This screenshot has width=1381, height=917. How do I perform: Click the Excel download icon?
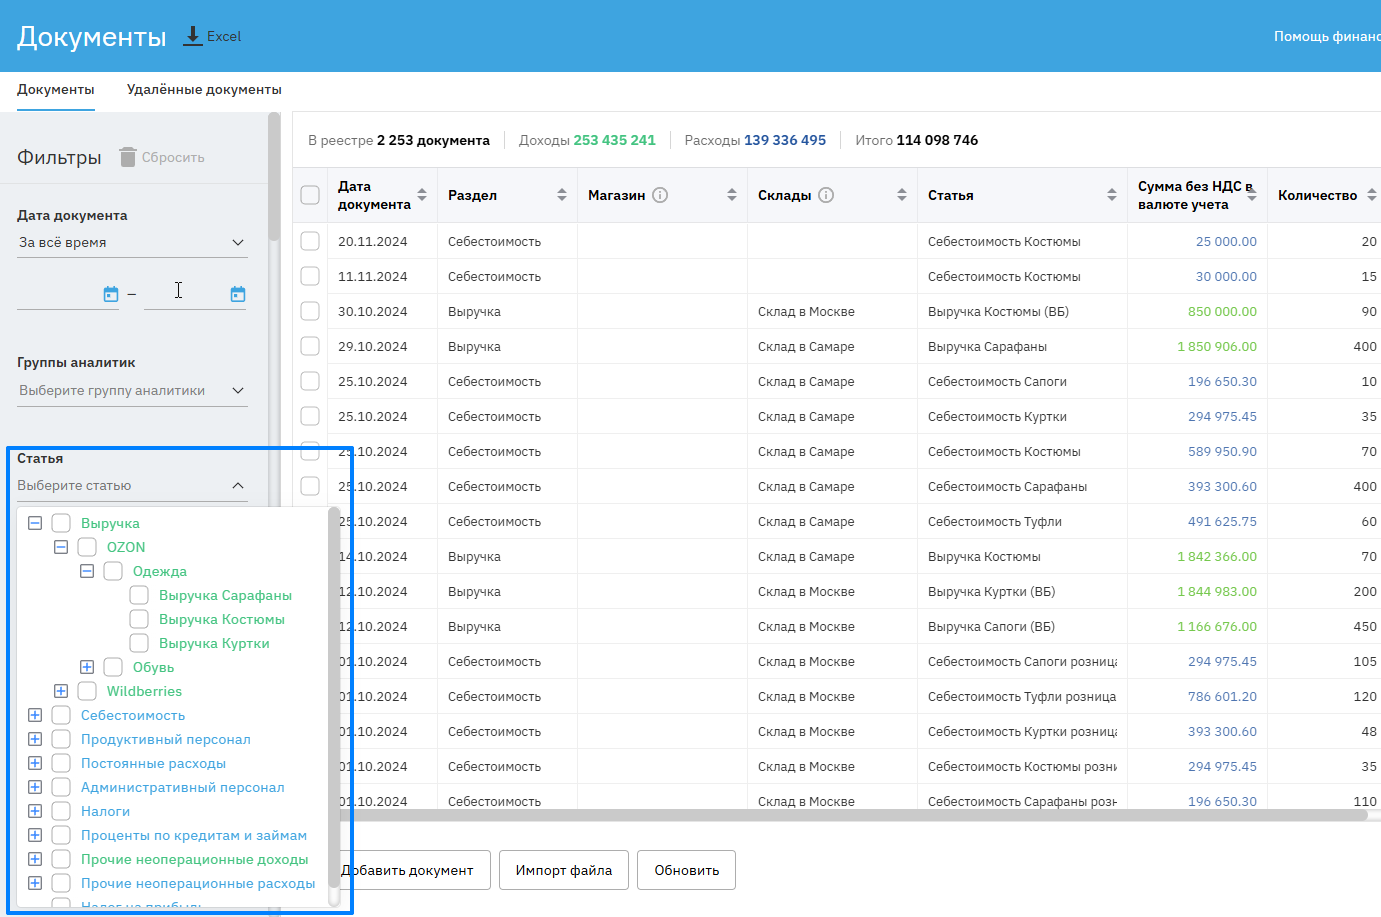pyautogui.click(x=193, y=36)
